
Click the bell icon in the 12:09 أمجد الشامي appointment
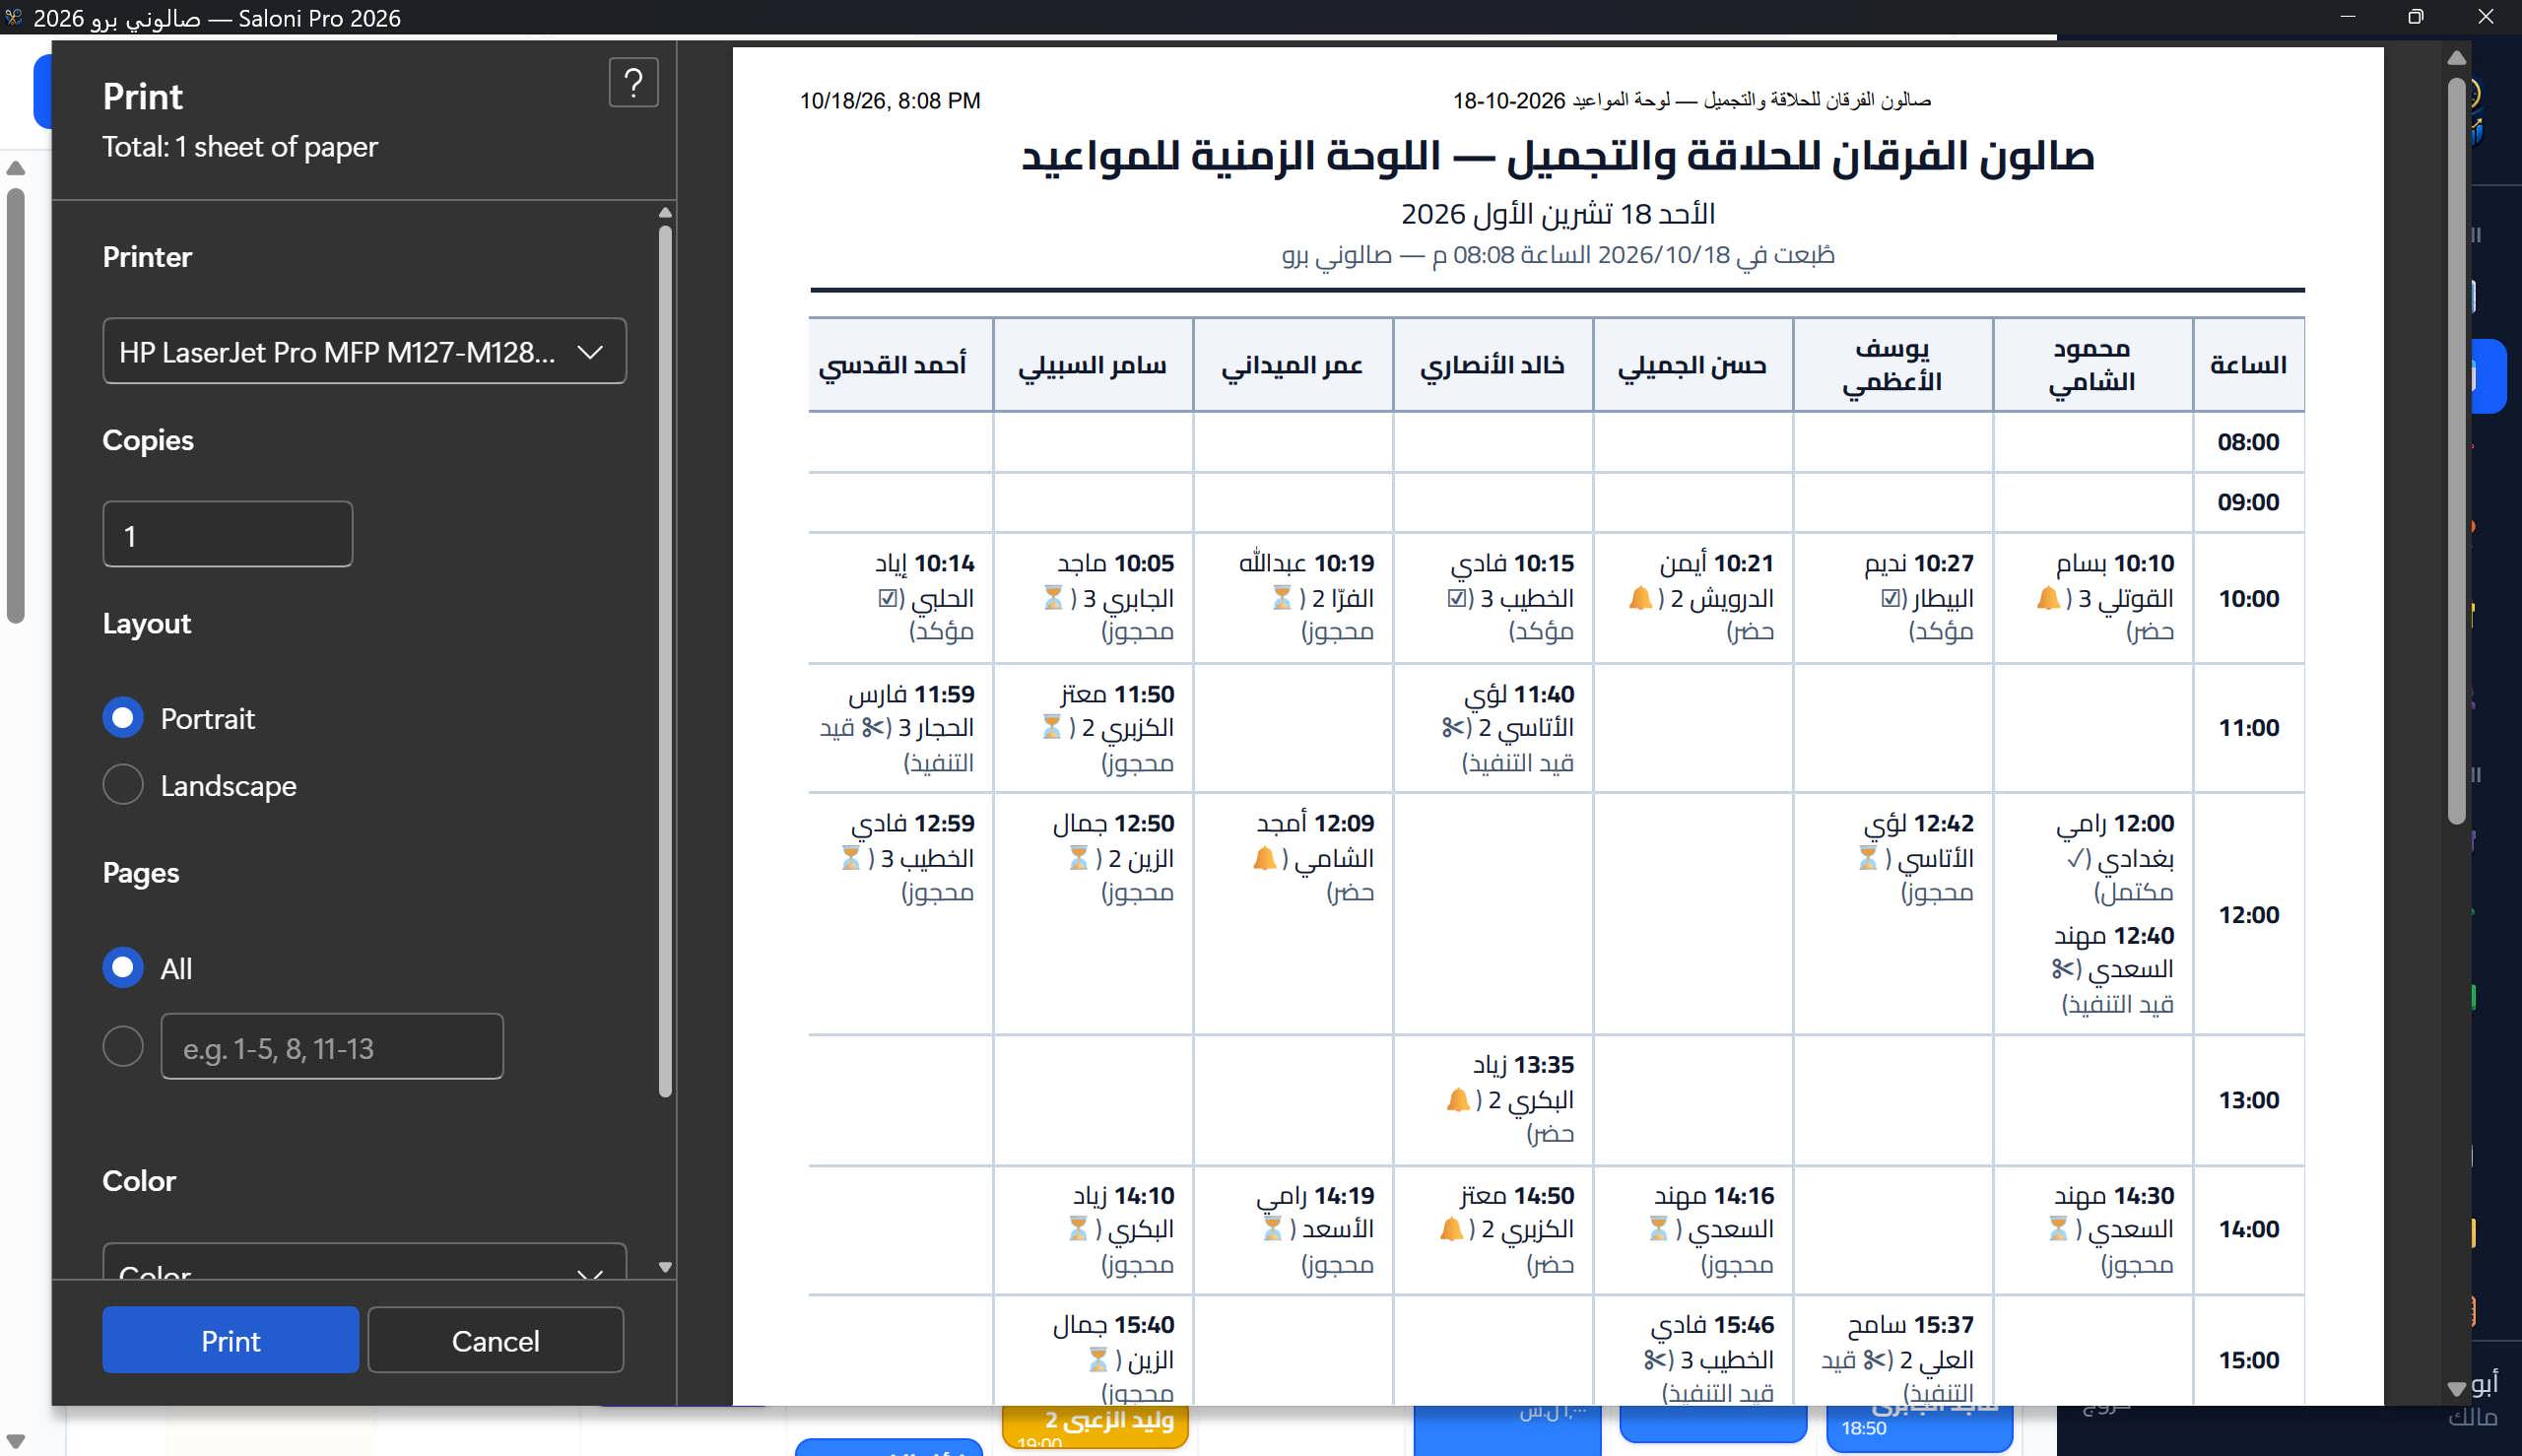click(x=1264, y=858)
